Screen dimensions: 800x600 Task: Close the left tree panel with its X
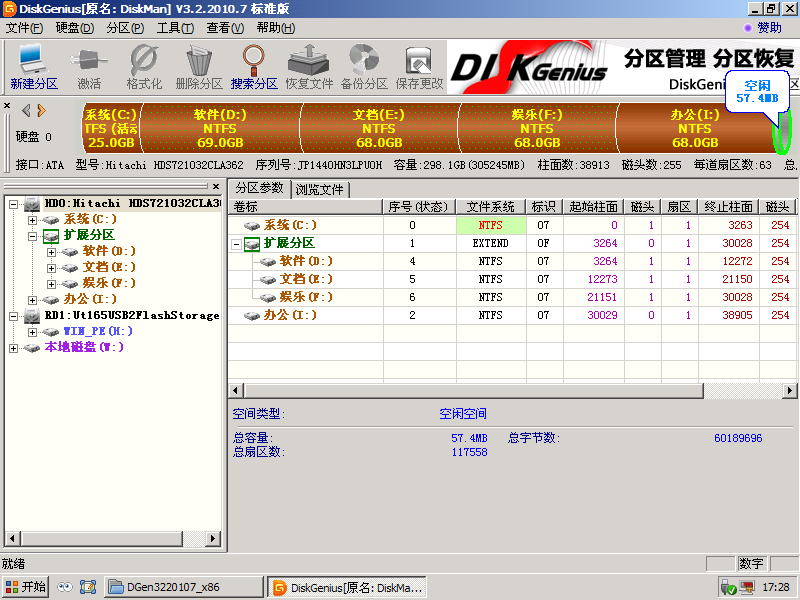pyautogui.click(x=216, y=186)
